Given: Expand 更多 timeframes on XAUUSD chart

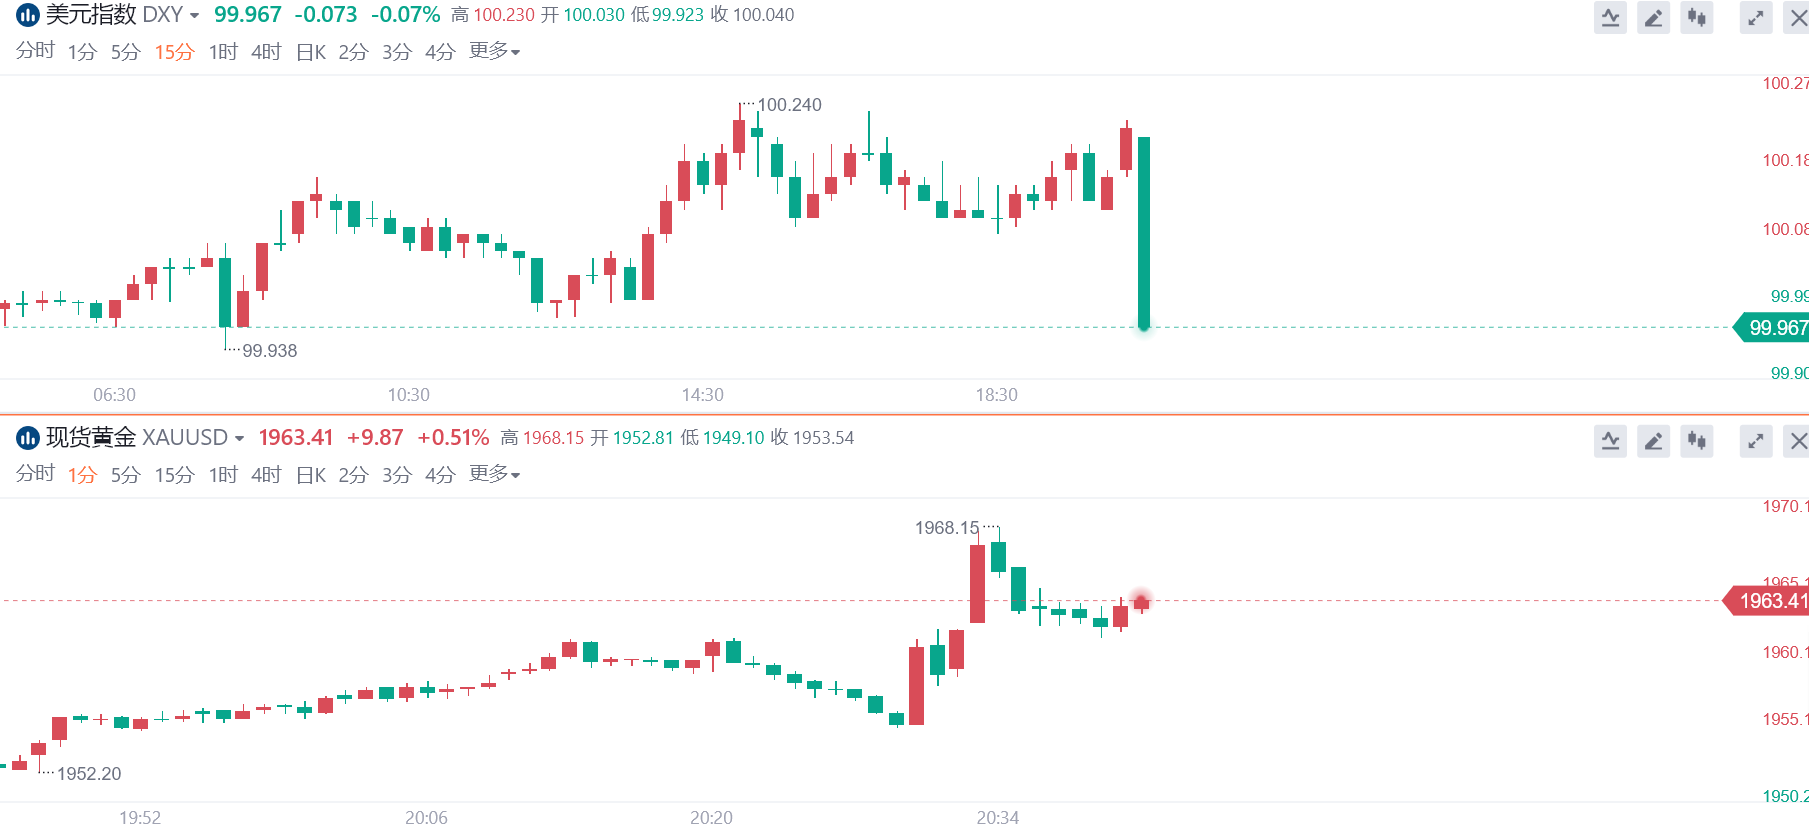Looking at the screenshot, I should pos(494,474).
